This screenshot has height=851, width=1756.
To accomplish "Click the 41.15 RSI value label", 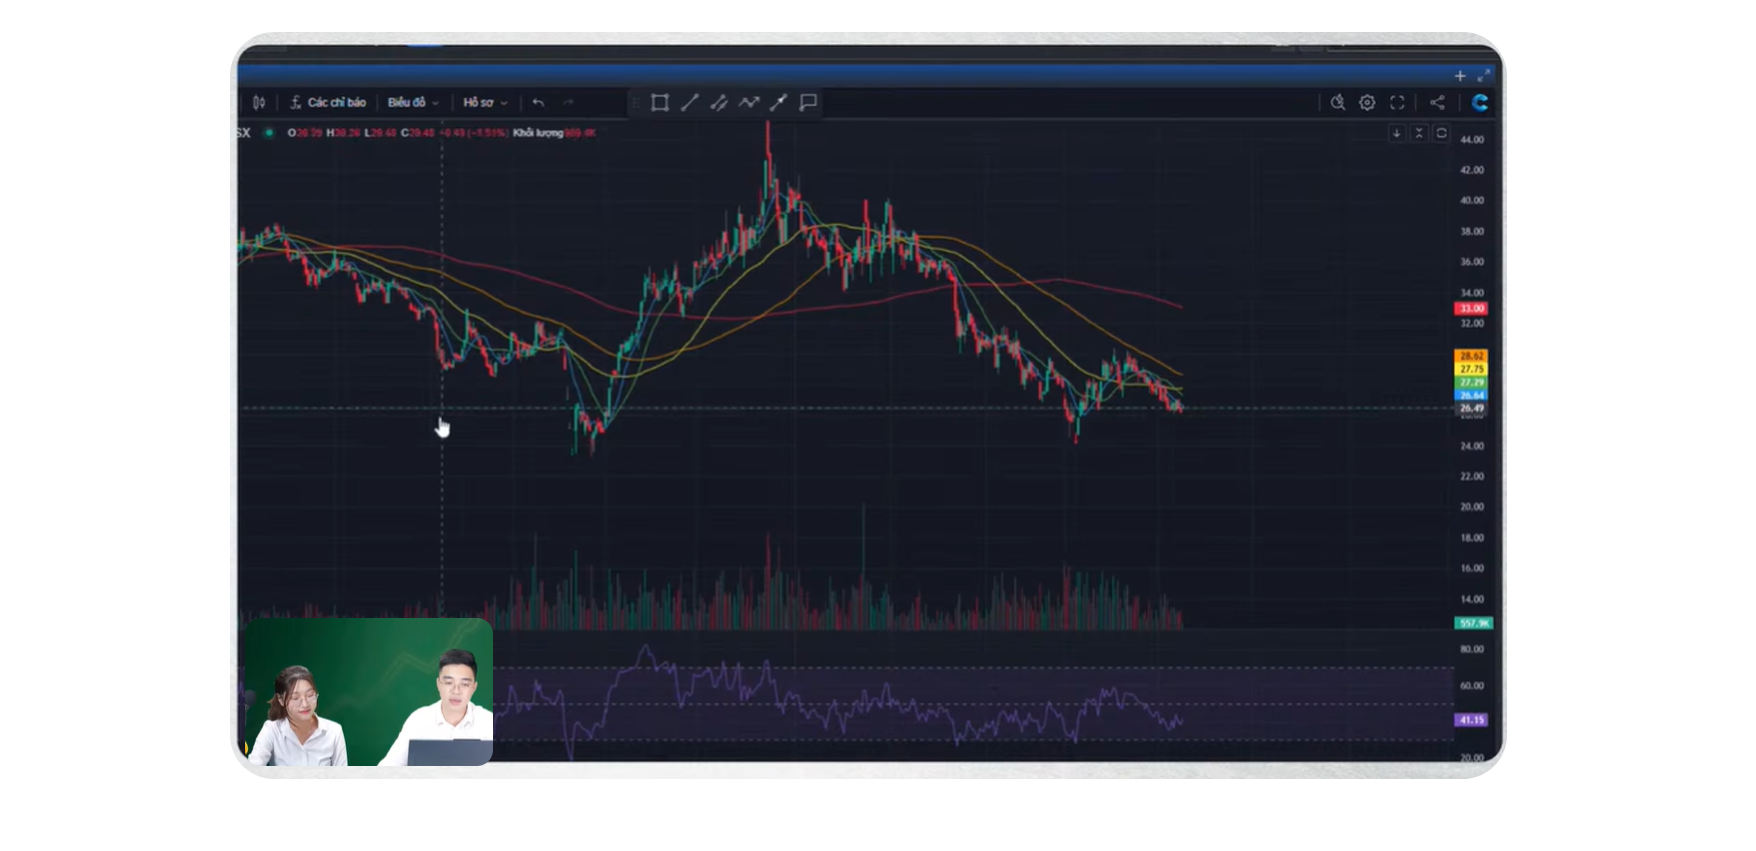I will [1471, 720].
